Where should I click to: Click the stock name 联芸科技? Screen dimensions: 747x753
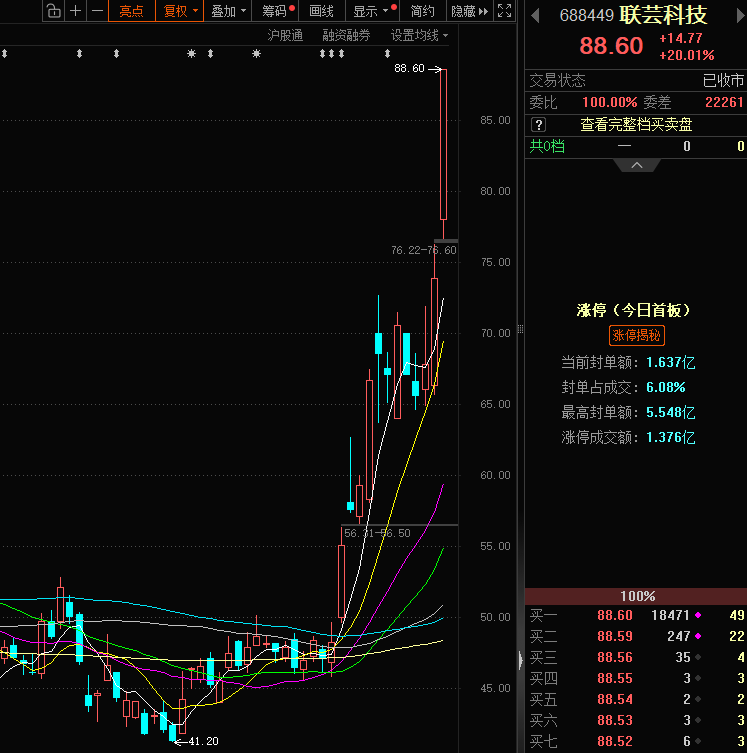point(663,15)
